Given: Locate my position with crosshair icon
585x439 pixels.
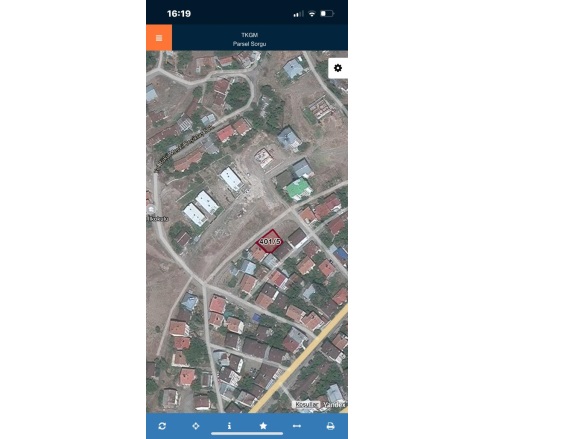Looking at the screenshot, I should [x=195, y=426].
